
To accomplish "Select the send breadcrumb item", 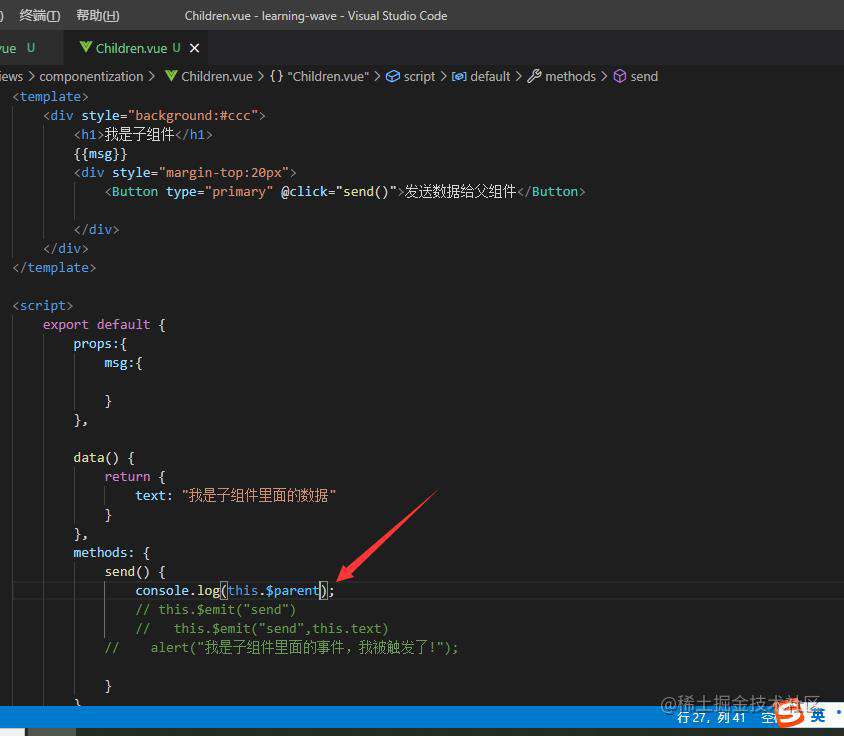I will point(636,76).
